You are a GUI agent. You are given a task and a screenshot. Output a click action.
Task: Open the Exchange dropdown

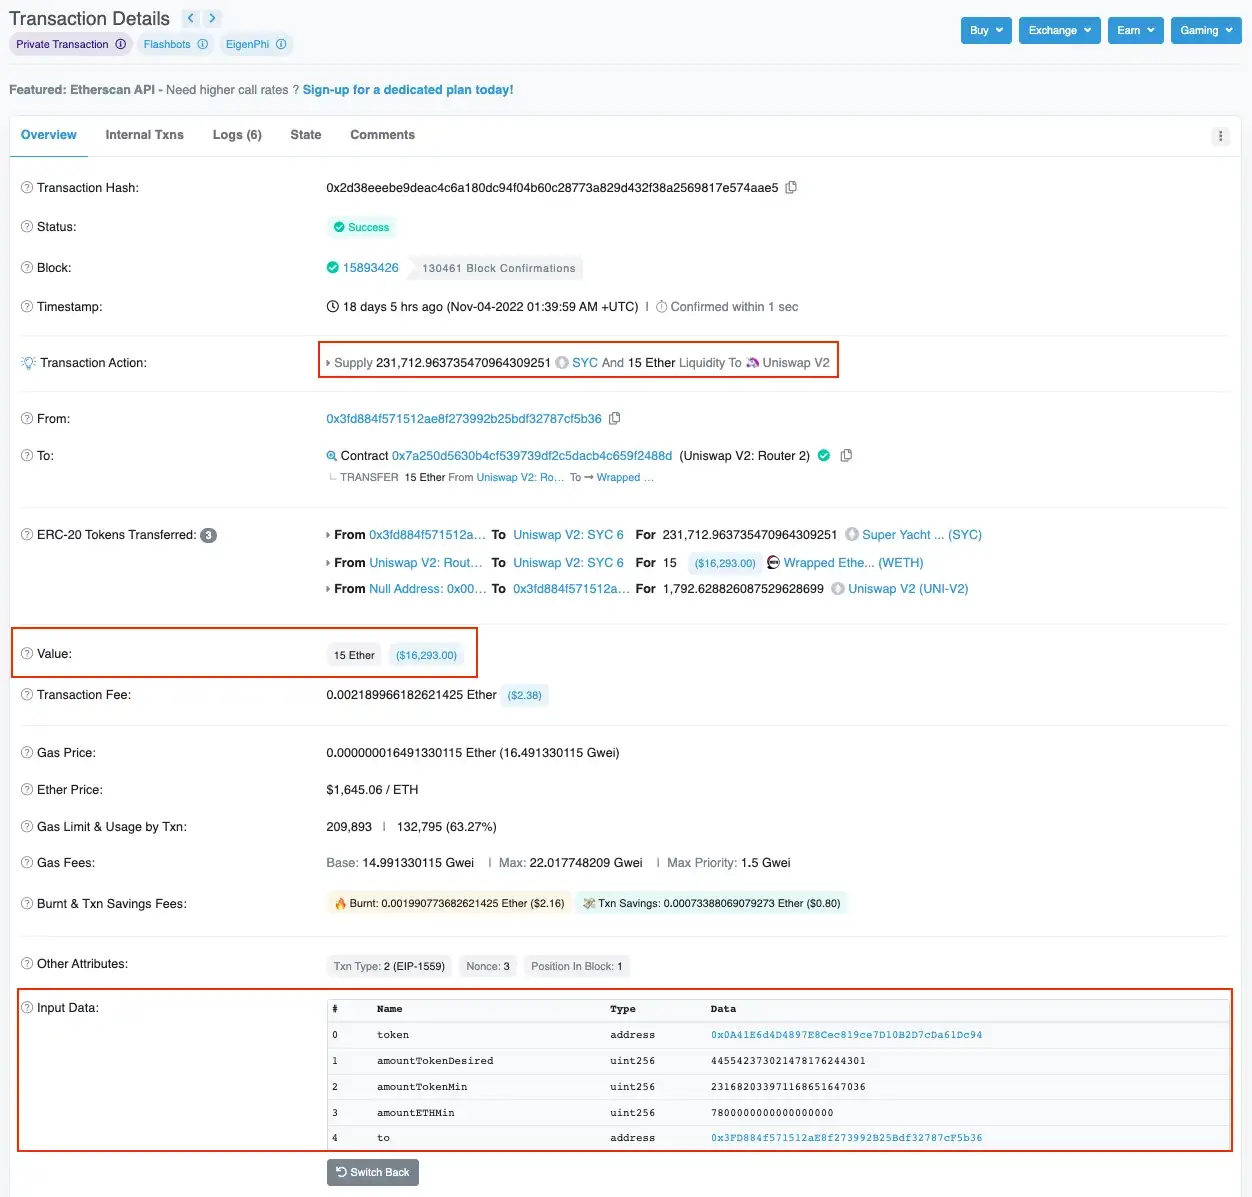click(1060, 30)
